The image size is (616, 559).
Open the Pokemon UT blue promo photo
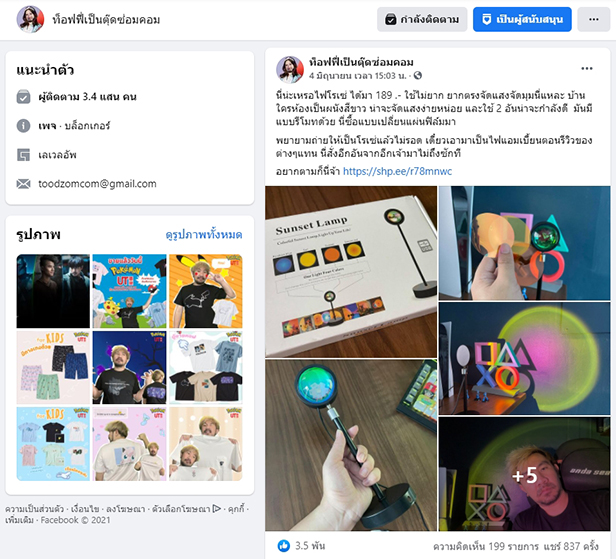pos(129,291)
